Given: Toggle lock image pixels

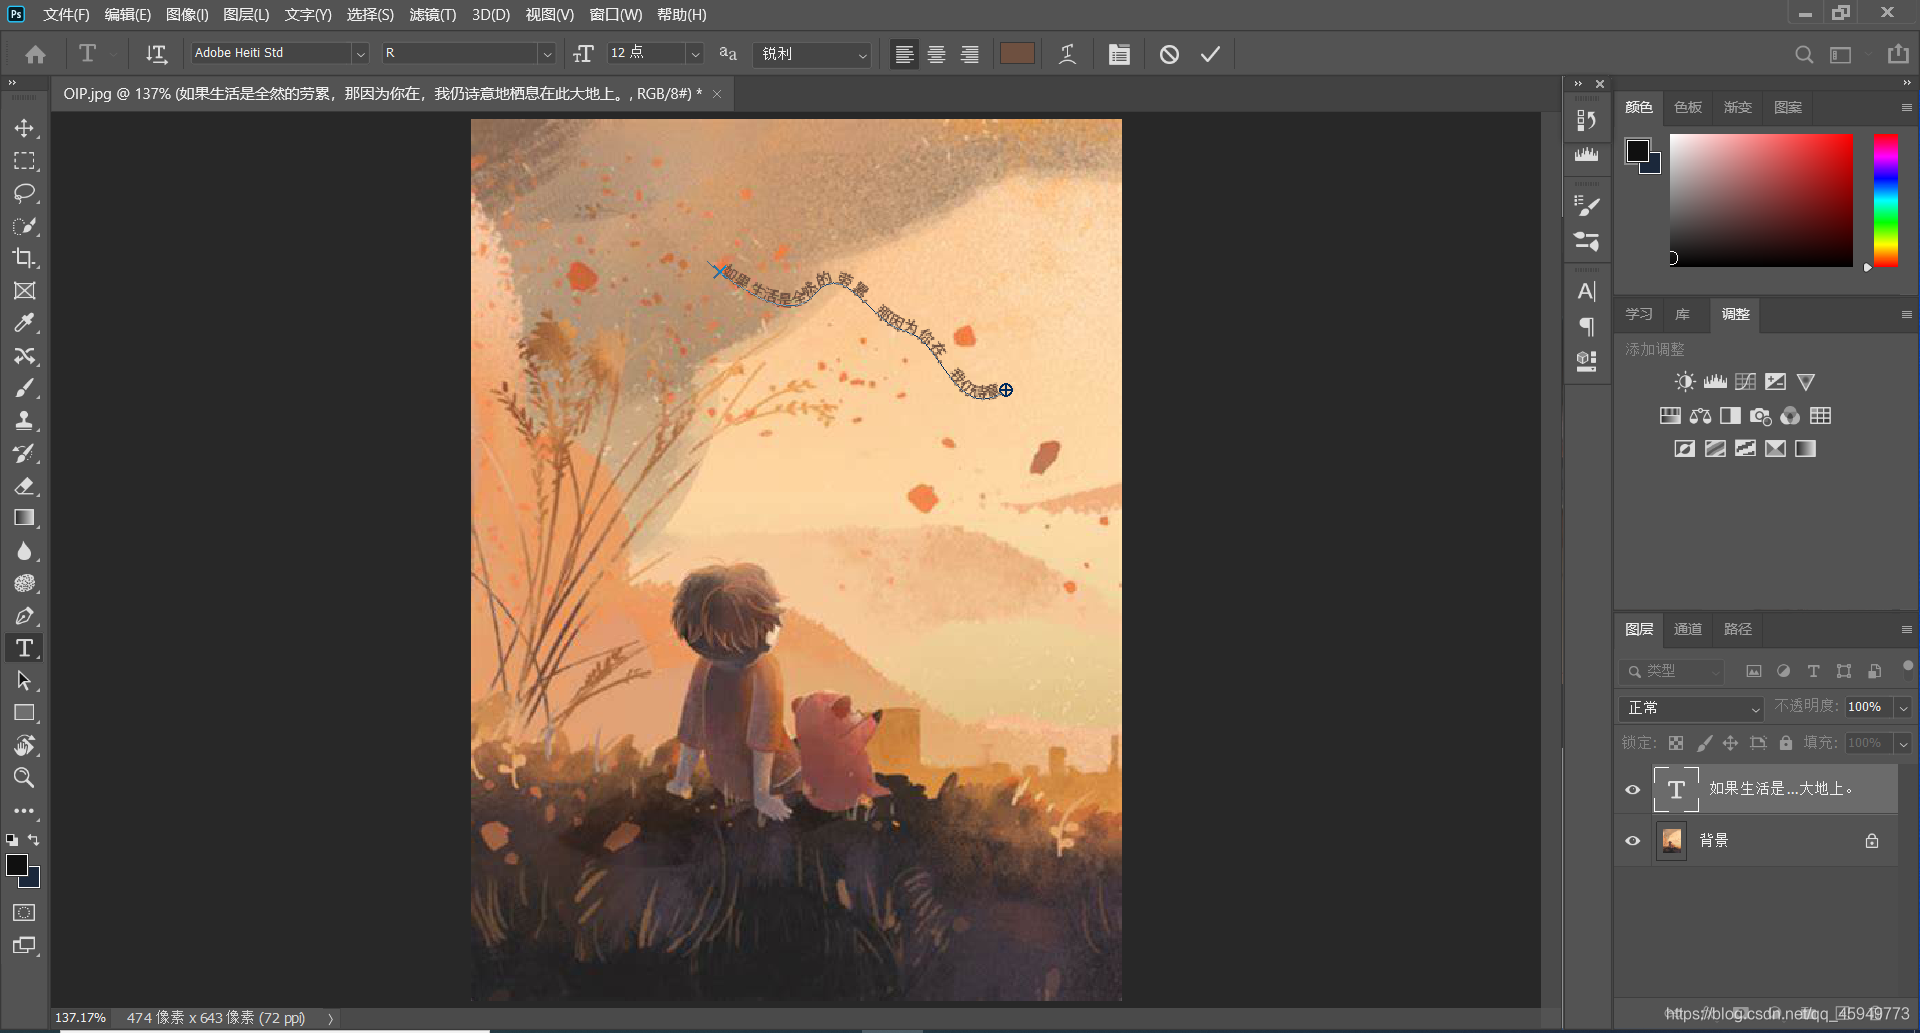Looking at the screenshot, I should 1704,743.
